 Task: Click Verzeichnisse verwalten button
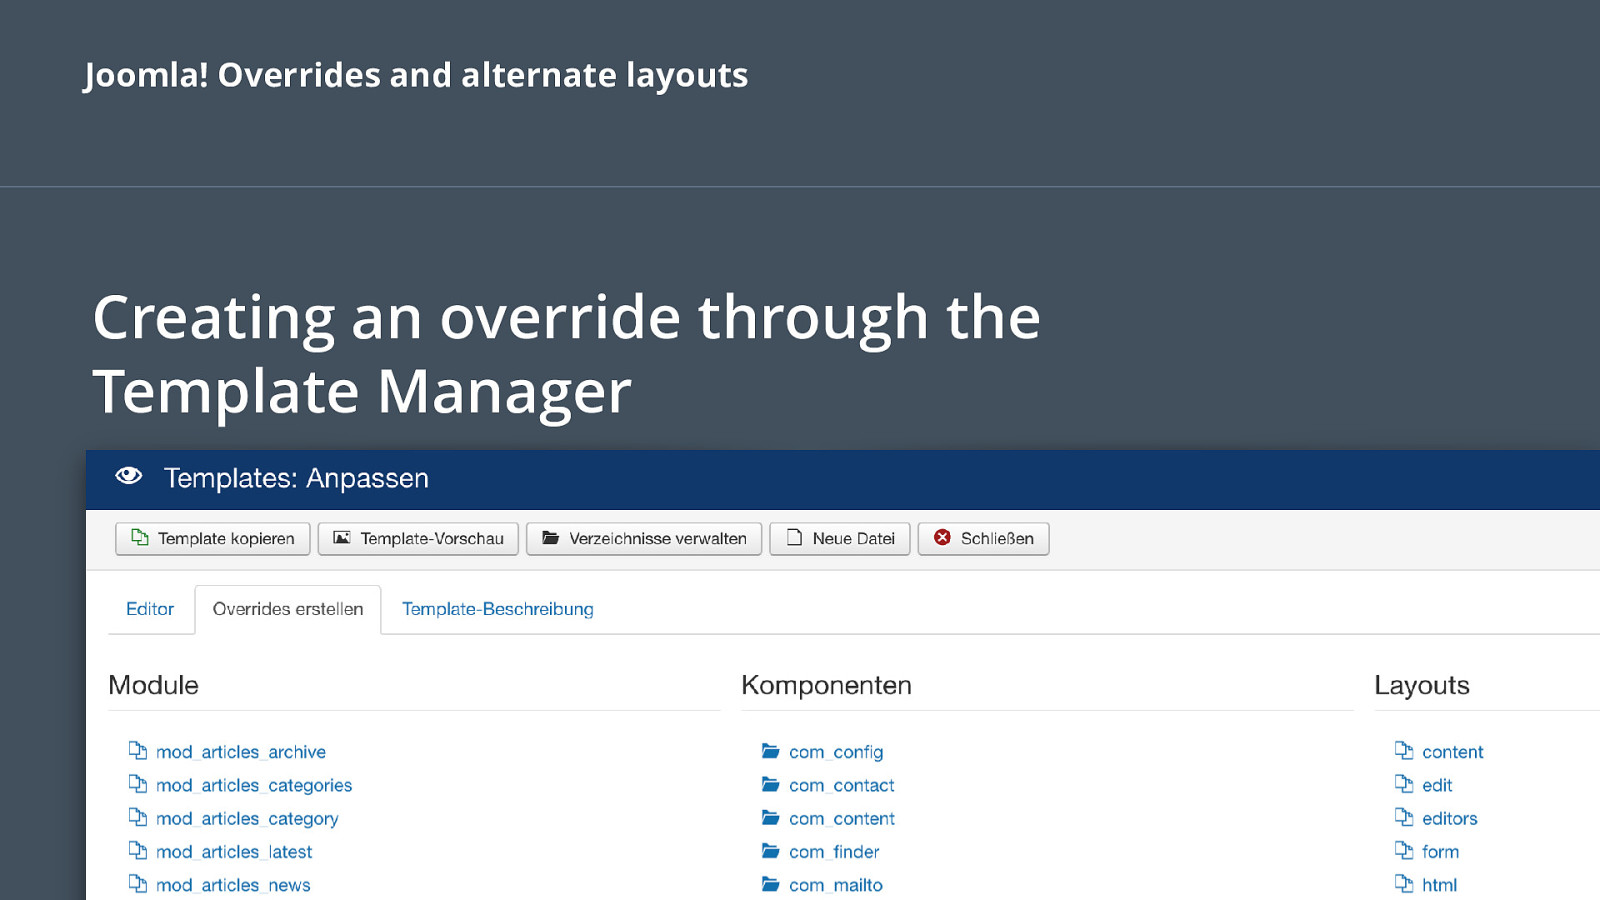click(x=644, y=539)
